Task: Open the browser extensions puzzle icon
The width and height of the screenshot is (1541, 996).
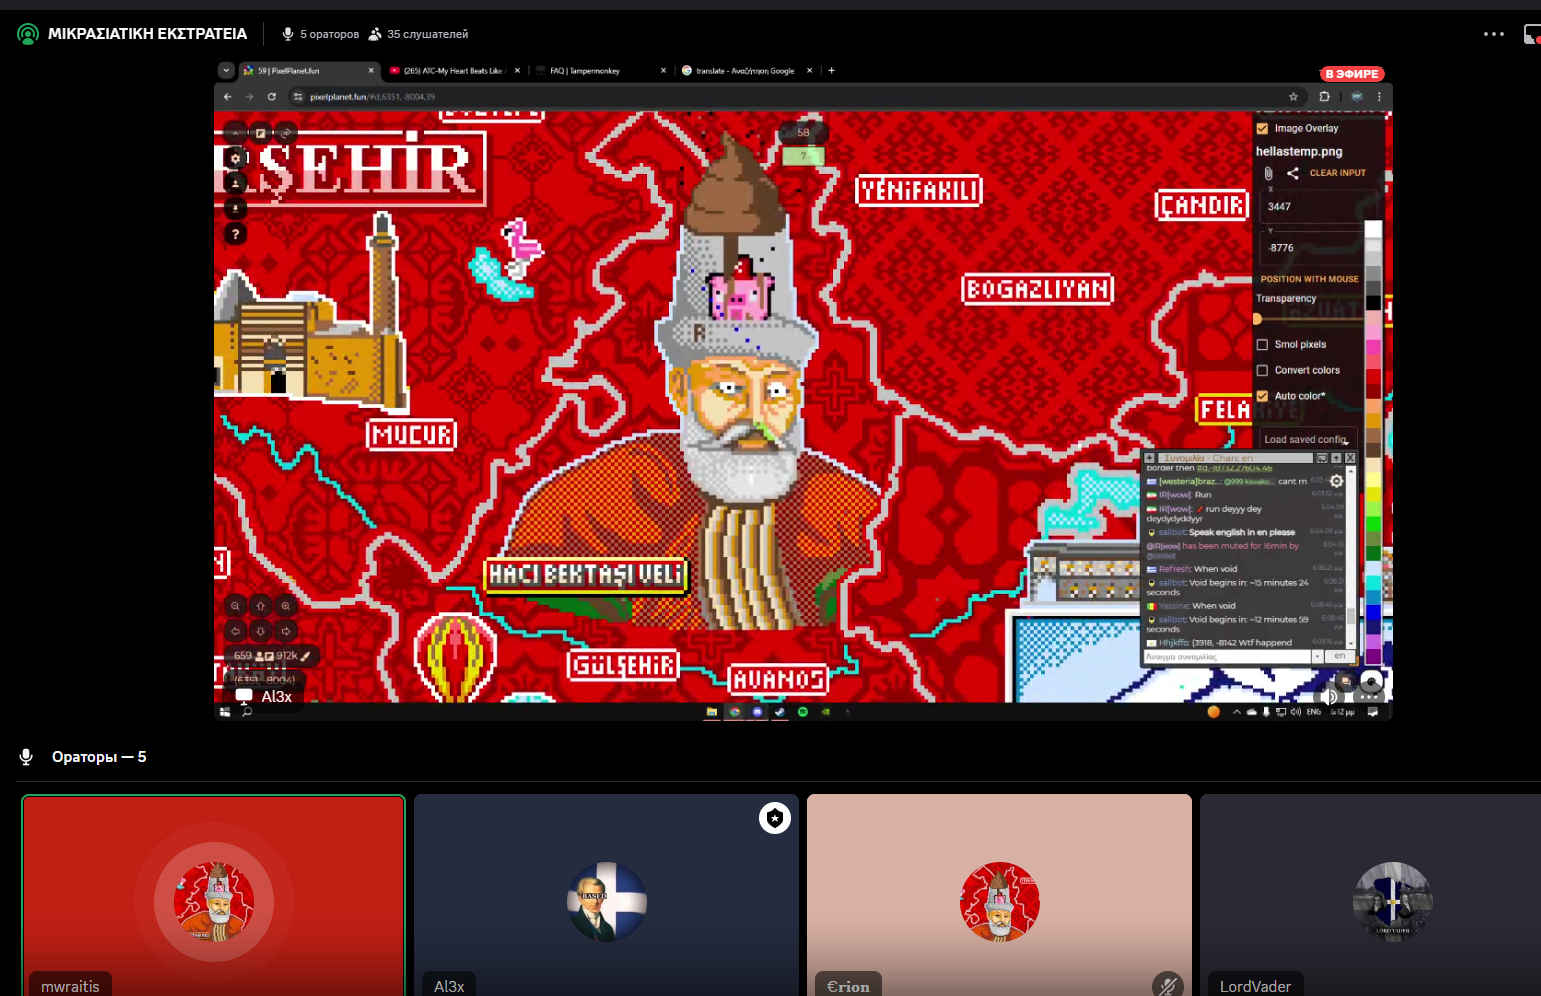Action: tap(1324, 97)
